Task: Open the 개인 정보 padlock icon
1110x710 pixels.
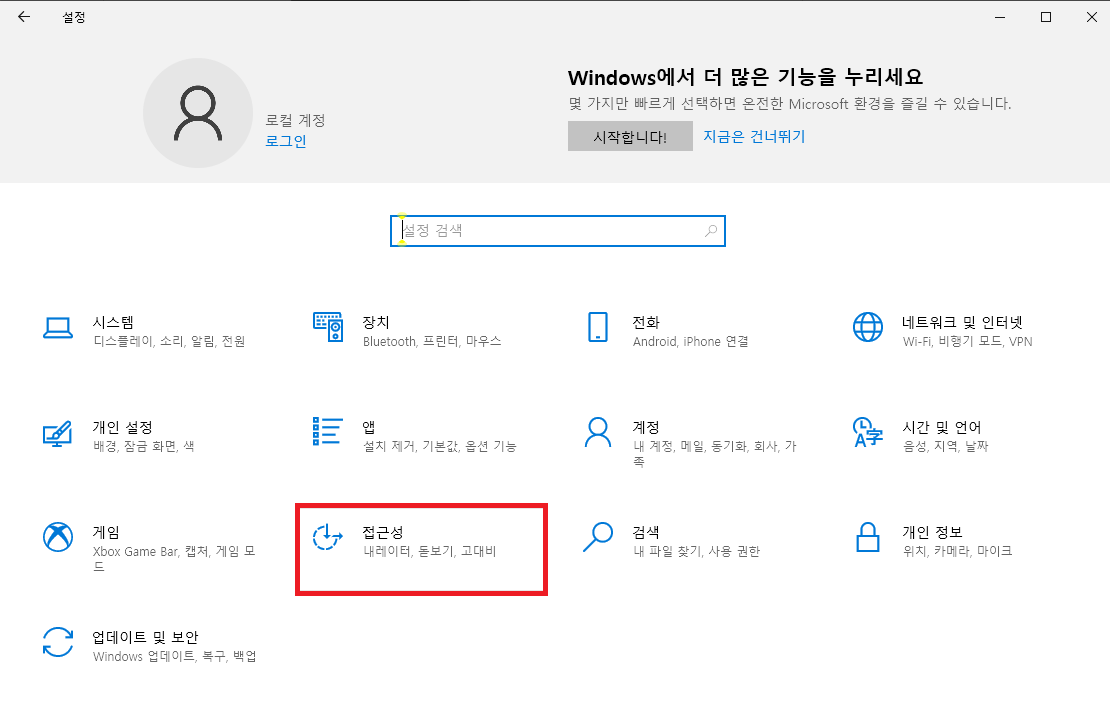Action: tap(868, 537)
